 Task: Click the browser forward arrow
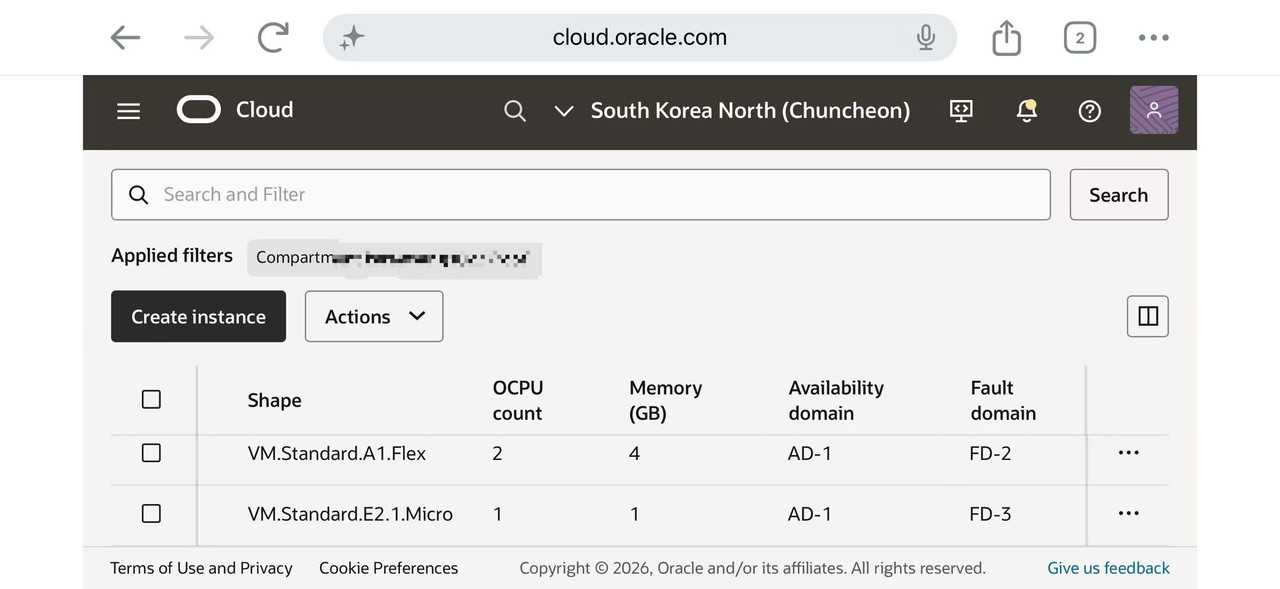(x=199, y=38)
